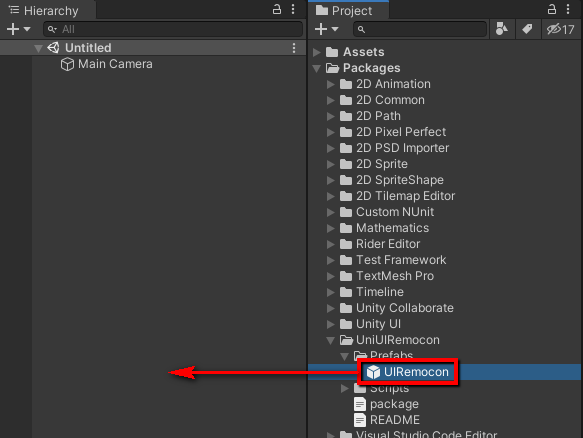Switch to the Hierarchy tab
Image resolution: width=583 pixels, height=438 pixels.
click(x=48, y=10)
